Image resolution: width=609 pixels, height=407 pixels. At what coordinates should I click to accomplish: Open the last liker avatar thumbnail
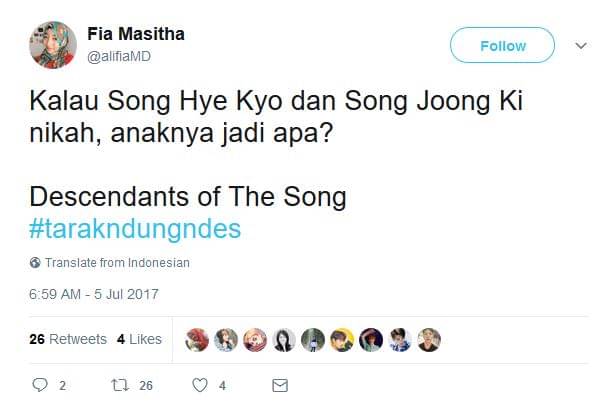point(429,340)
